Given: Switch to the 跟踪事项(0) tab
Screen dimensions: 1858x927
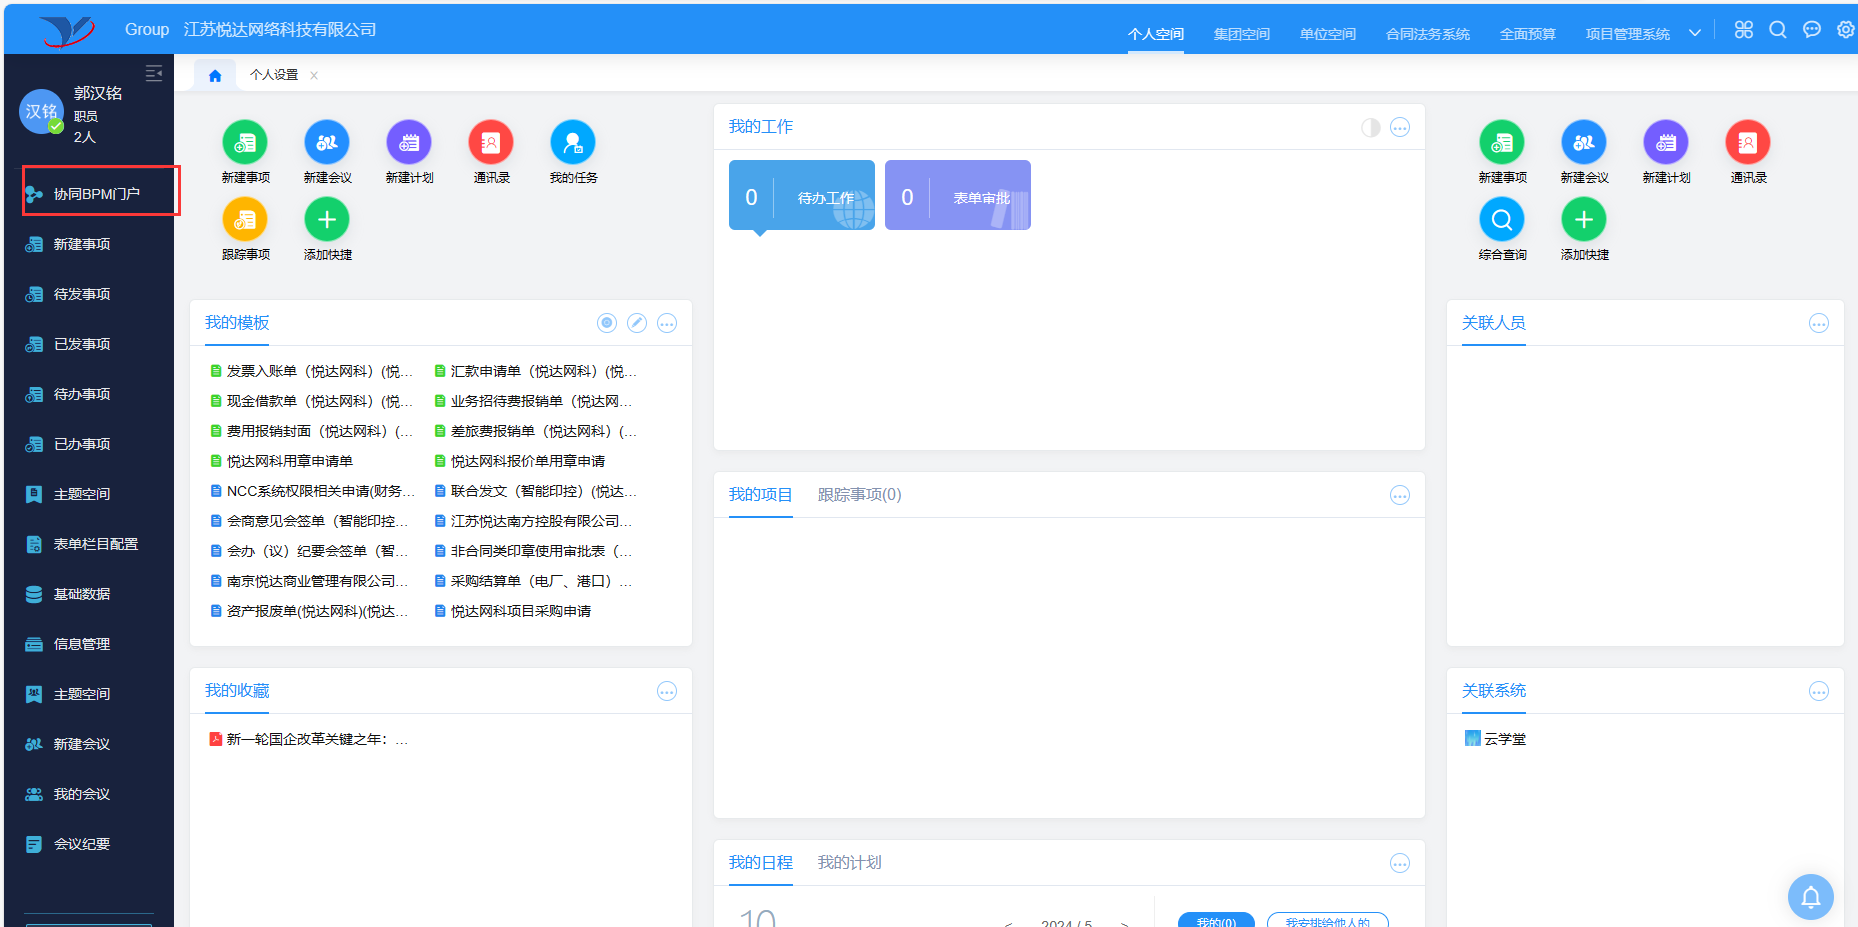Looking at the screenshot, I should tap(859, 495).
